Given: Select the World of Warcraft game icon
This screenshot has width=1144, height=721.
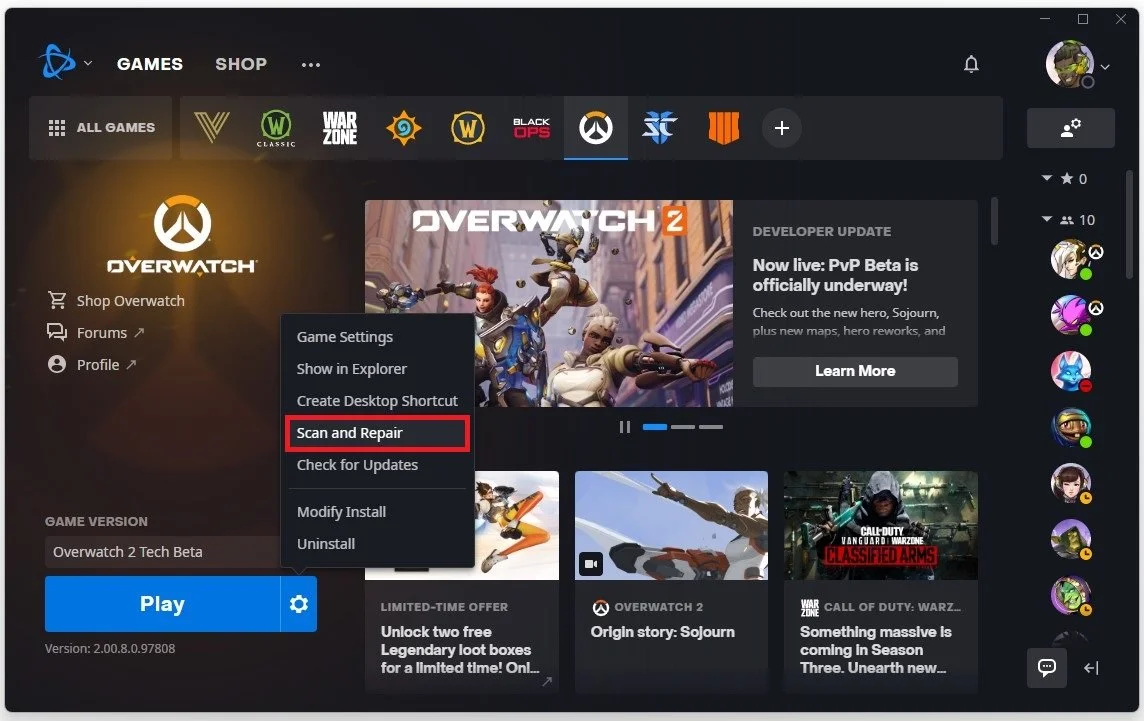Looking at the screenshot, I should coord(468,128).
